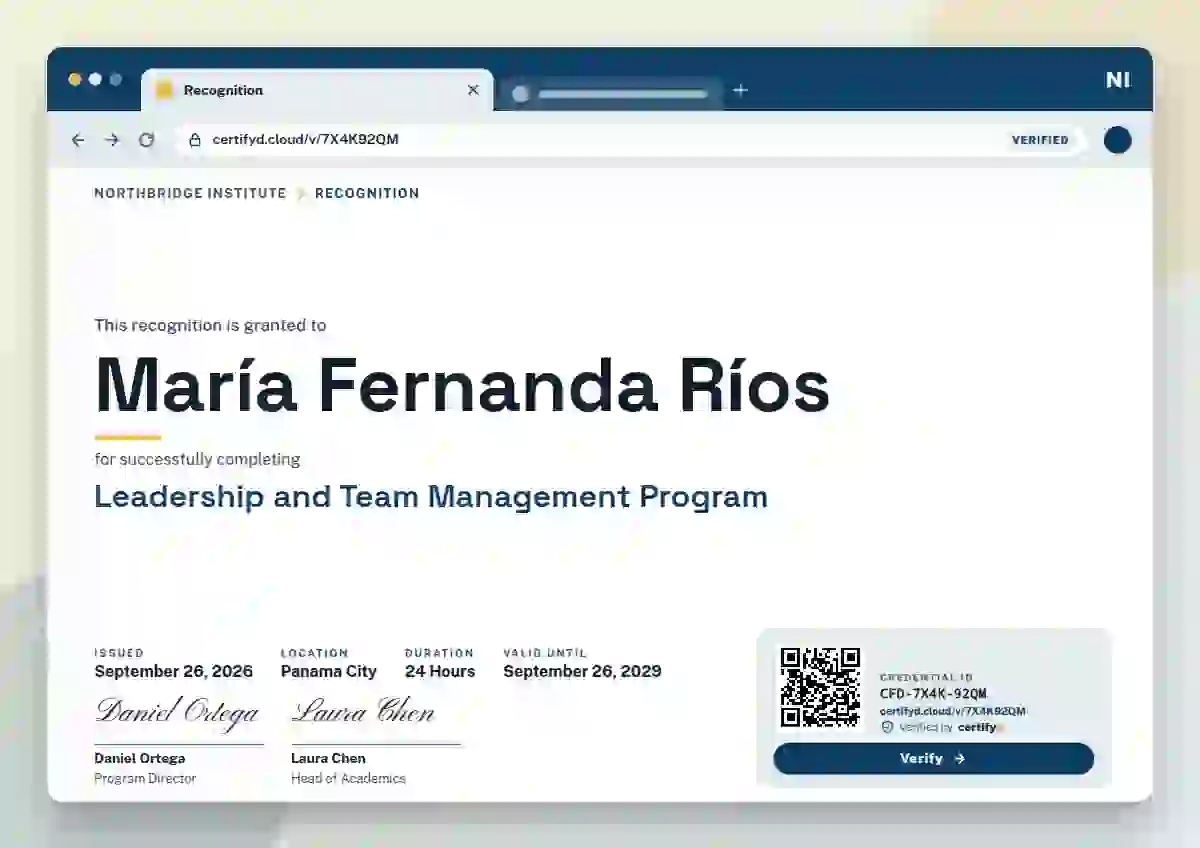This screenshot has height=848, width=1200.
Task: Click credential ID CFD-7X4K-92QM
Action: [933, 693]
